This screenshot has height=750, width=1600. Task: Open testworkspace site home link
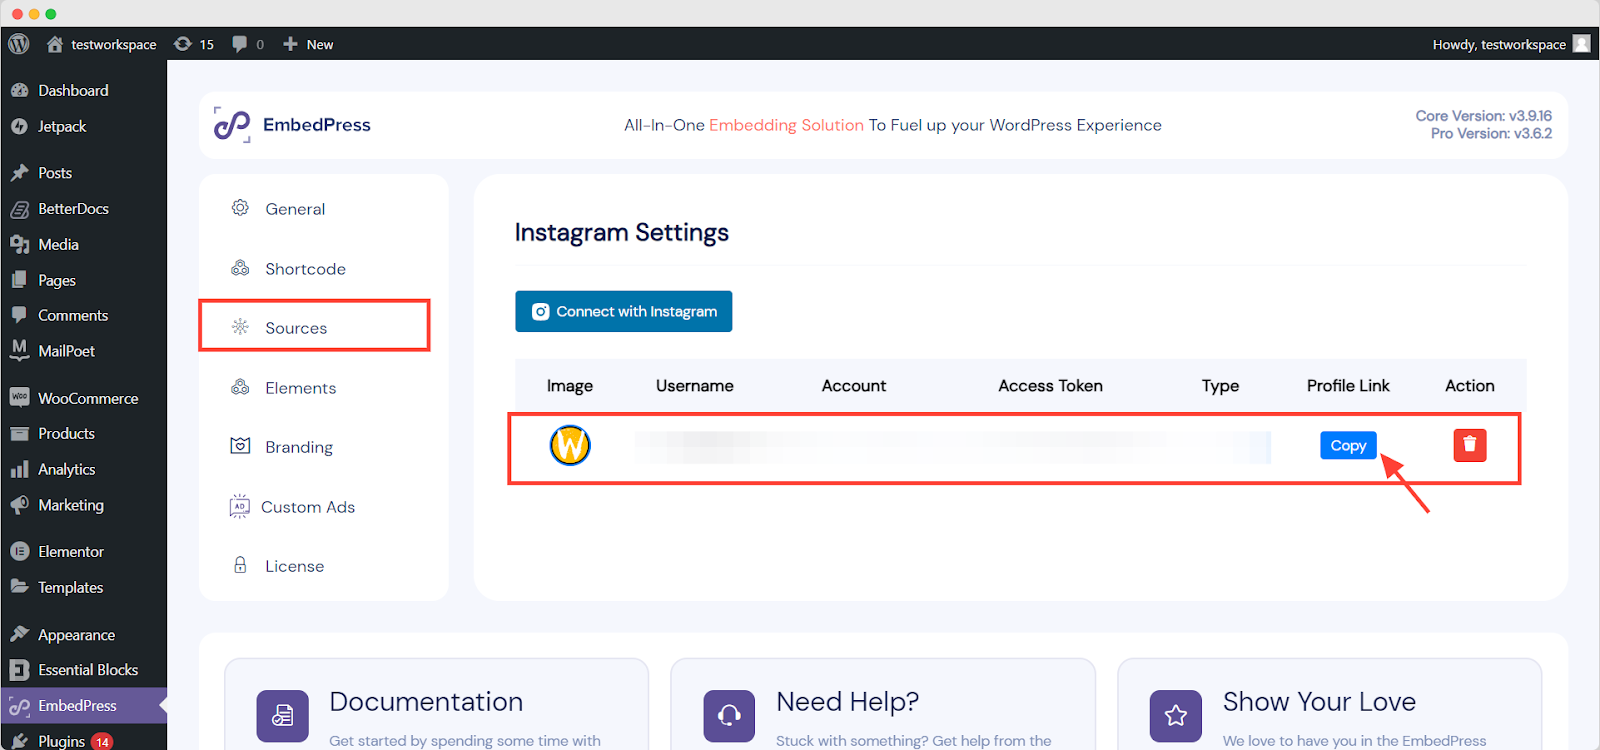[x=101, y=44]
